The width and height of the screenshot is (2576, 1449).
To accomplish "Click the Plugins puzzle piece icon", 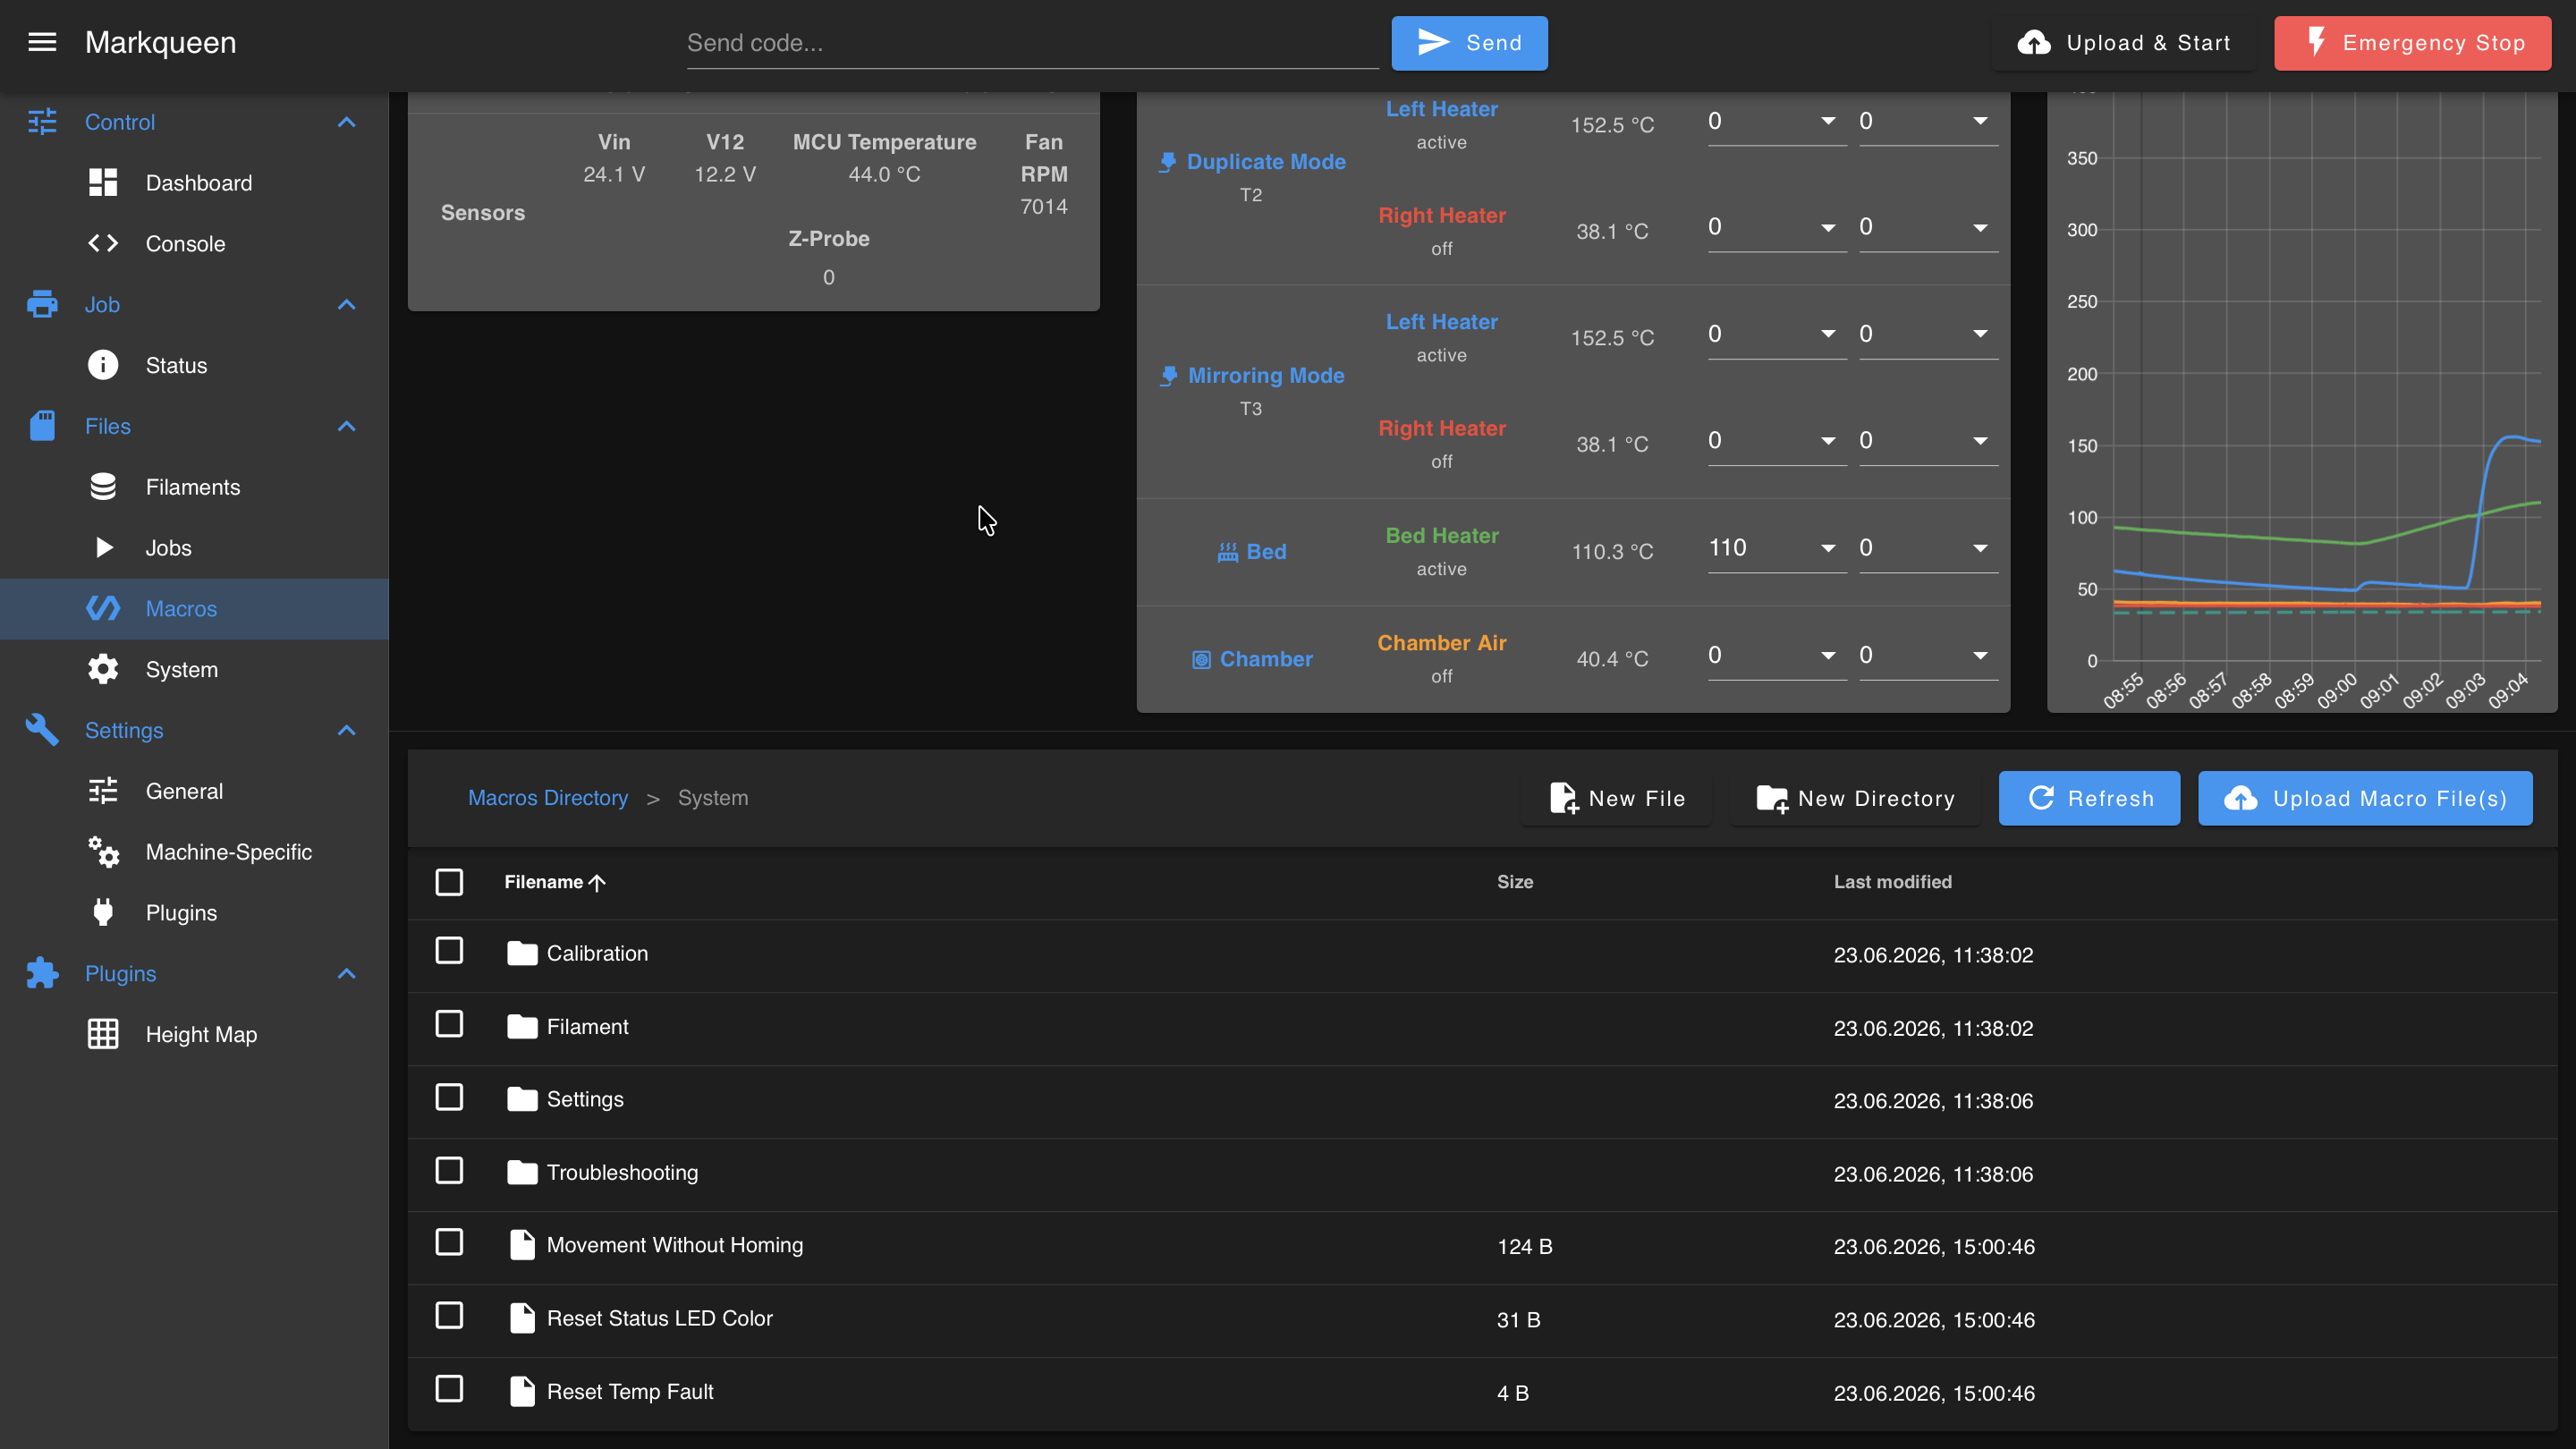I will coord(42,974).
